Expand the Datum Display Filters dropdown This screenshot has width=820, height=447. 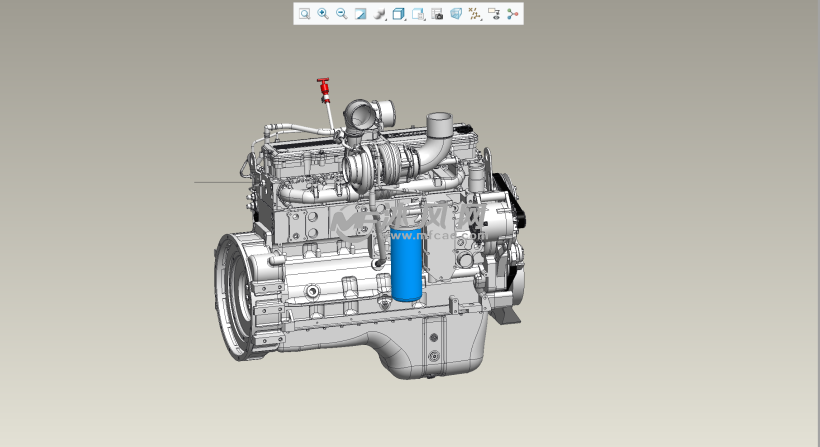[475, 14]
